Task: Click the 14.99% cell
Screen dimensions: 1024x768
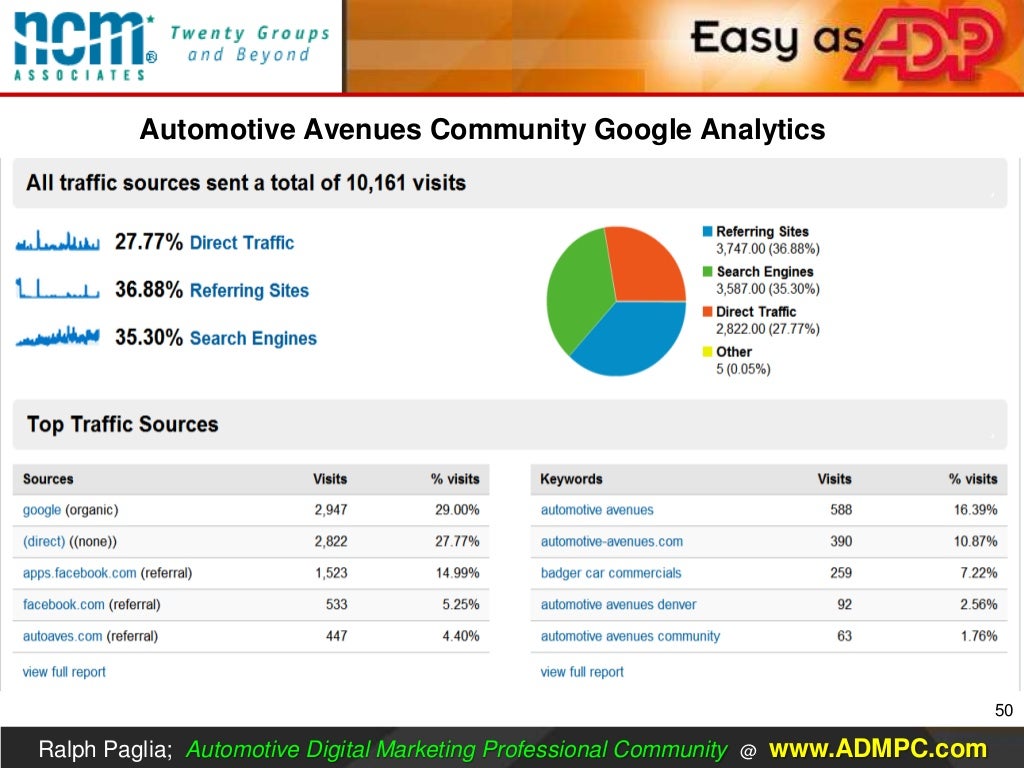Action: click(x=458, y=573)
